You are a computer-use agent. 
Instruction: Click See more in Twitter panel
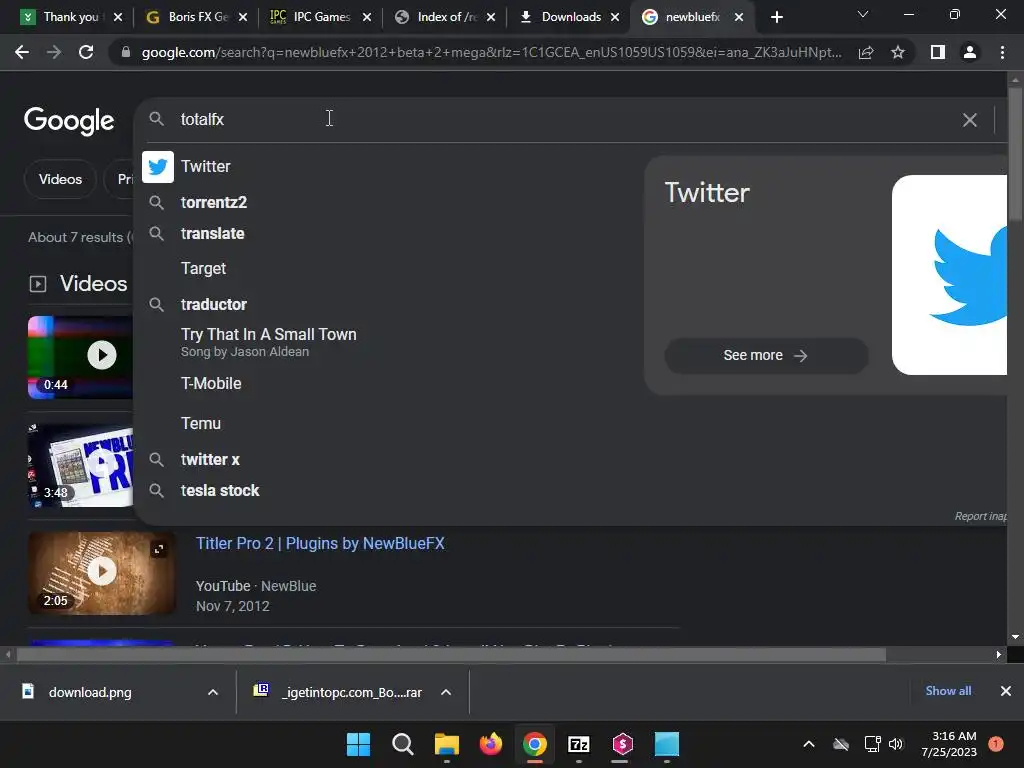(x=766, y=356)
